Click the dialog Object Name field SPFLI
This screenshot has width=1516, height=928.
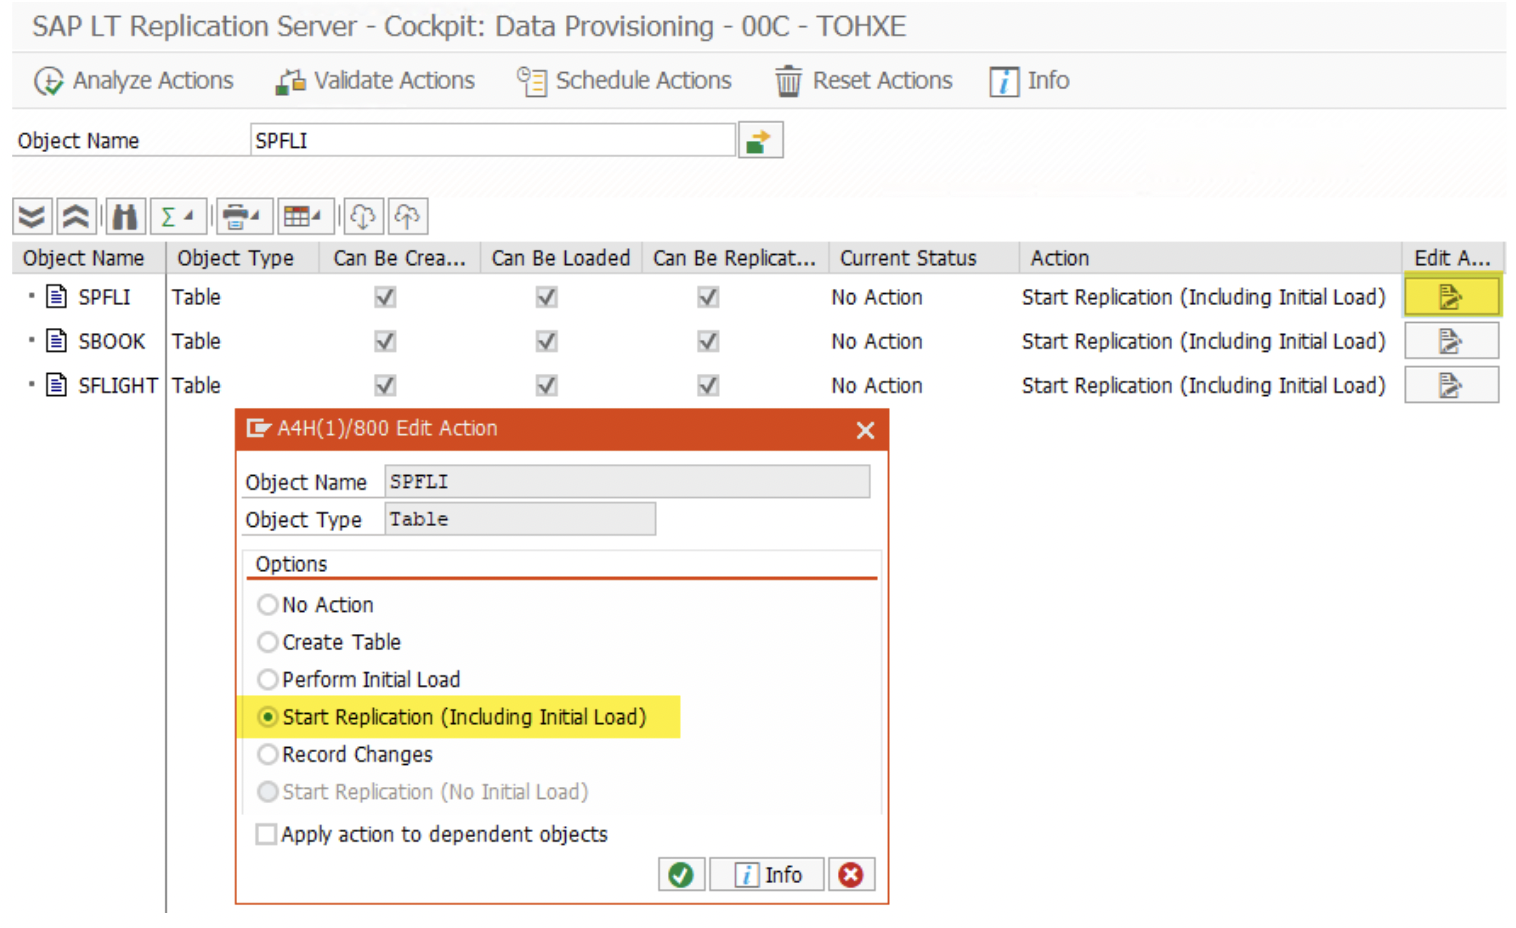click(627, 482)
